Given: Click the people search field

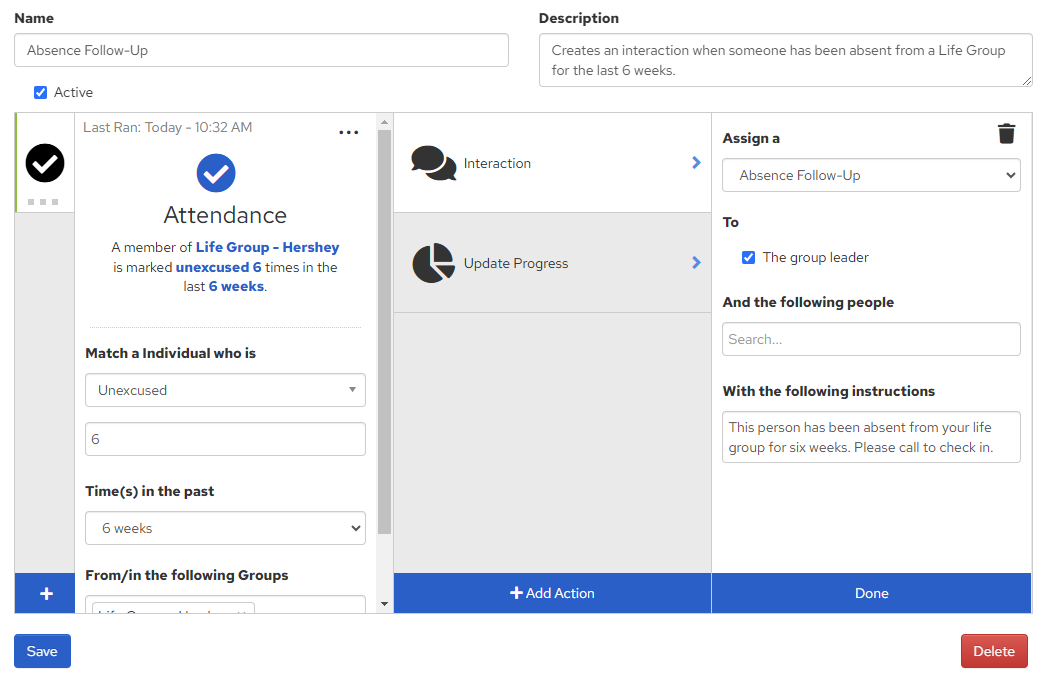Looking at the screenshot, I should pos(870,339).
